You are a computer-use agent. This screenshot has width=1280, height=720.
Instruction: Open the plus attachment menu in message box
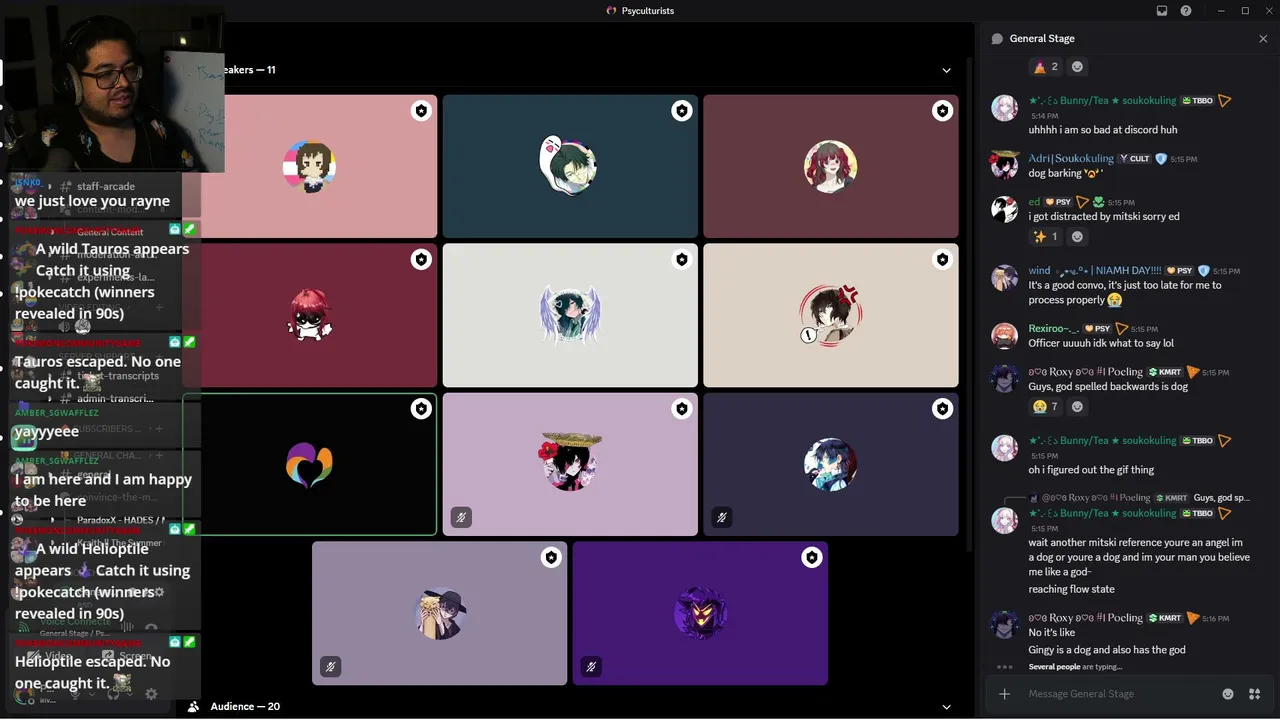pyautogui.click(x=1004, y=694)
